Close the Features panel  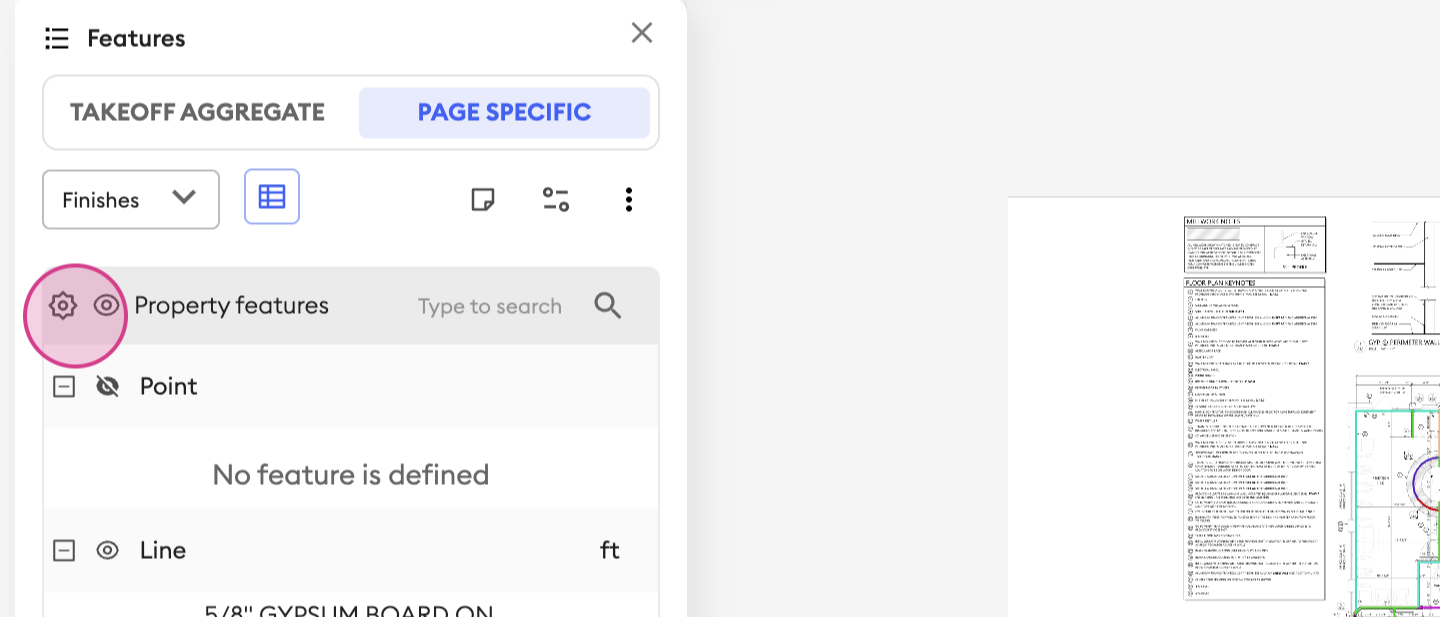pos(642,33)
